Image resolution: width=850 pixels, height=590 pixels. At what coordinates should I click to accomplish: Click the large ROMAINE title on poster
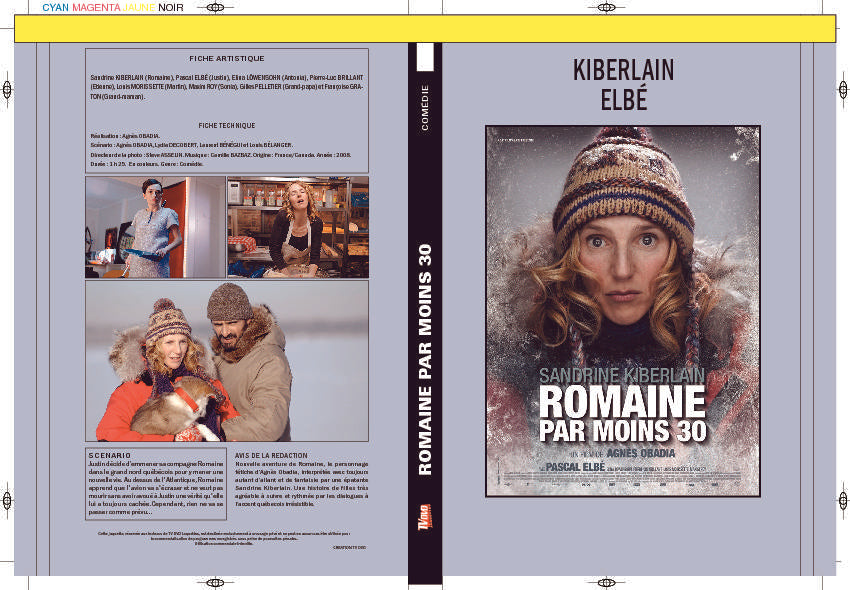click(x=622, y=402)
